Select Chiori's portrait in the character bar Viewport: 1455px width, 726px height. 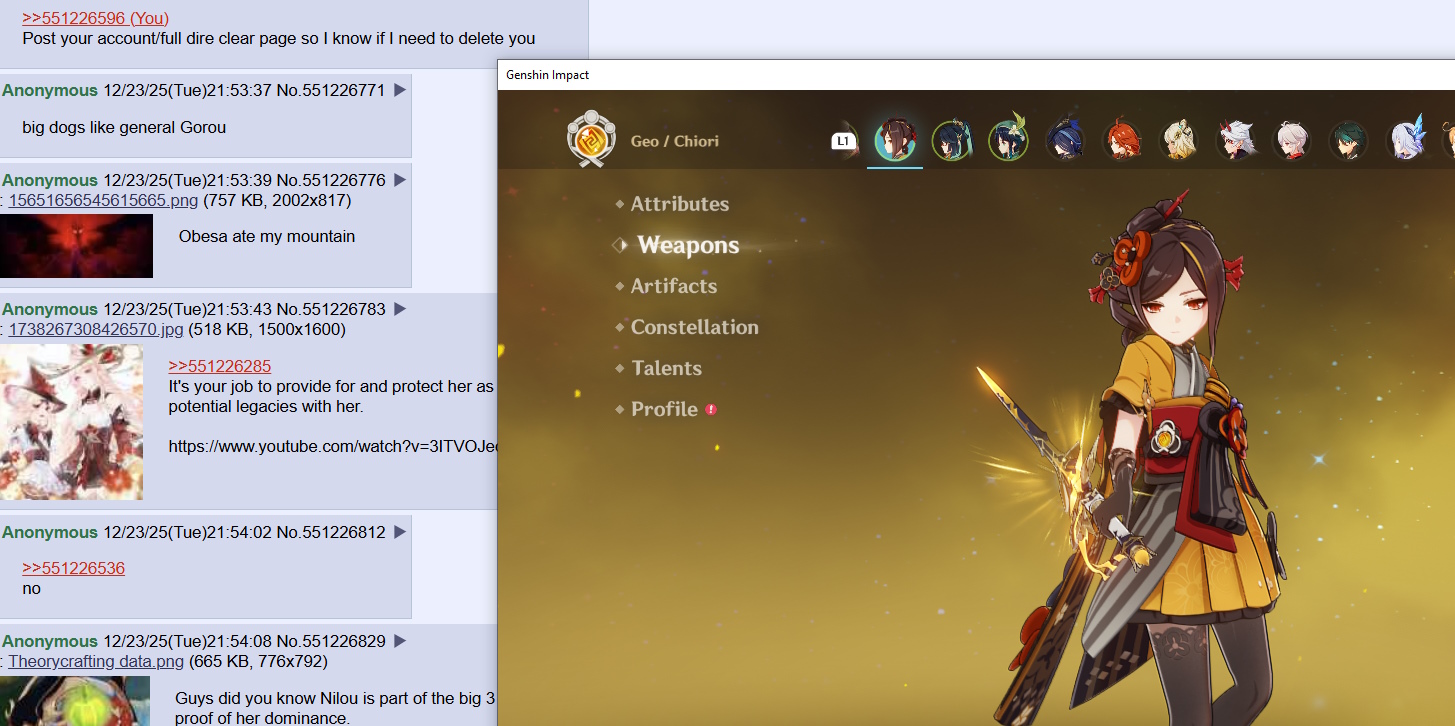pos(895,141)
